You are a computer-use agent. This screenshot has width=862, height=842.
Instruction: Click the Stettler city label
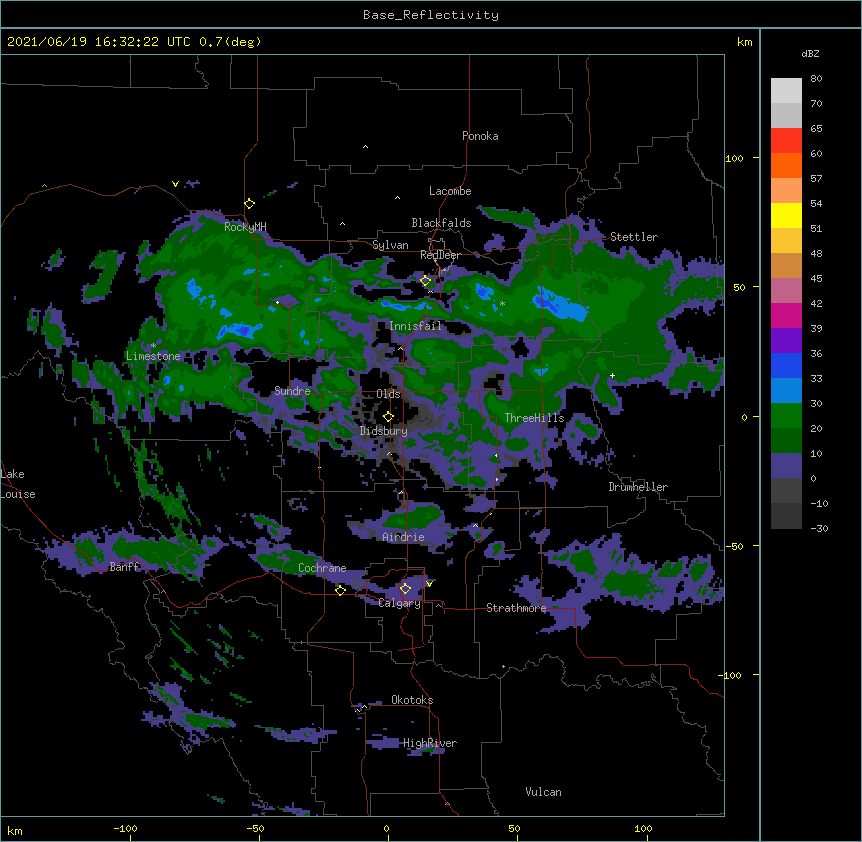[634, 237]
